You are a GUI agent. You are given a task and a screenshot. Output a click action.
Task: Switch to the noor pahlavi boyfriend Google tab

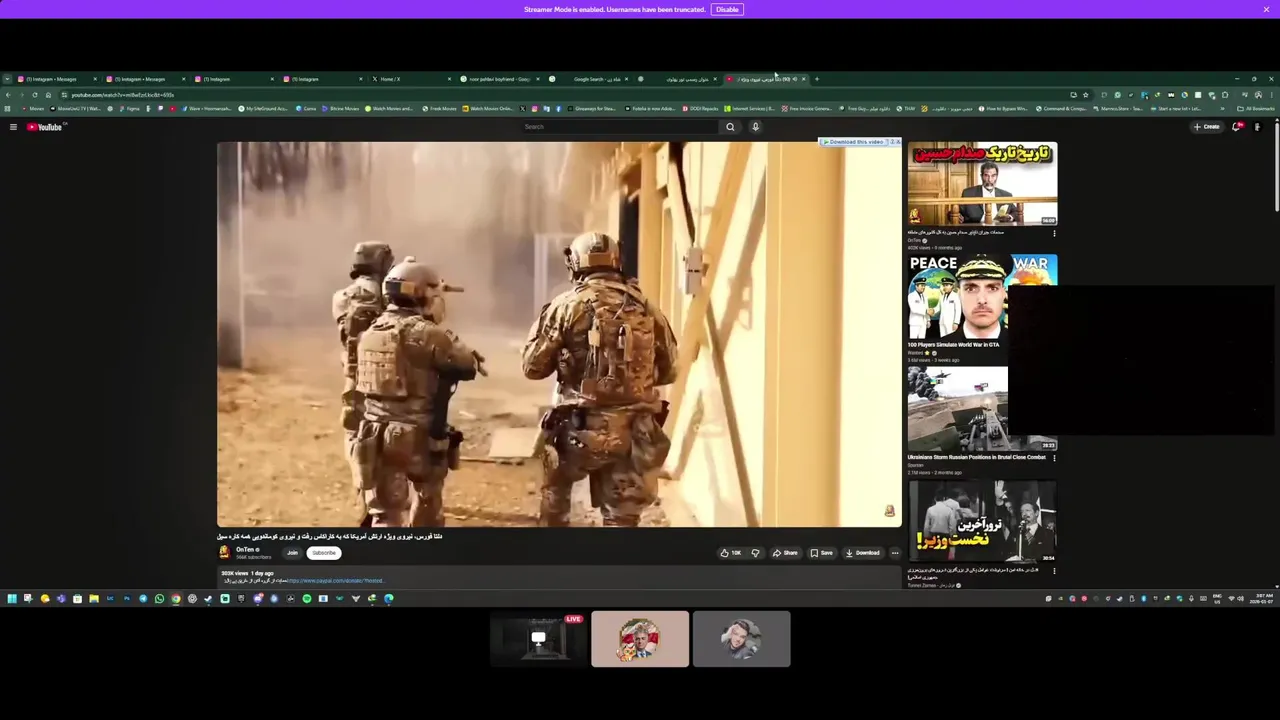point(499,79)
